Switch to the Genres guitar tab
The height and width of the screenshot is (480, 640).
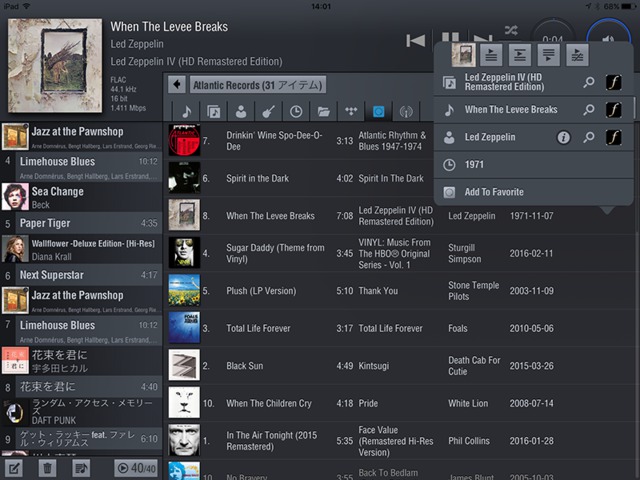(268, 111)
